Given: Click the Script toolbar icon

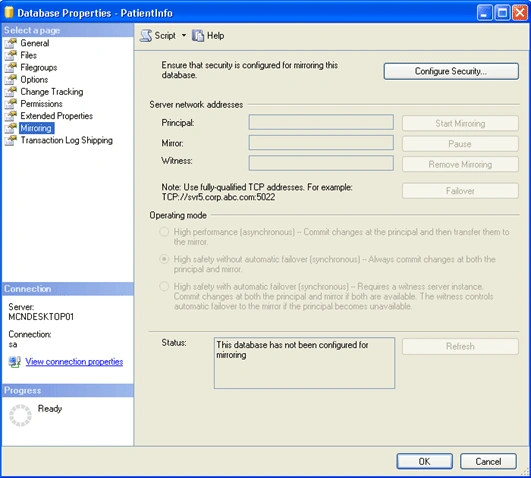Looking at the screenshot, I should coord(146,36).
